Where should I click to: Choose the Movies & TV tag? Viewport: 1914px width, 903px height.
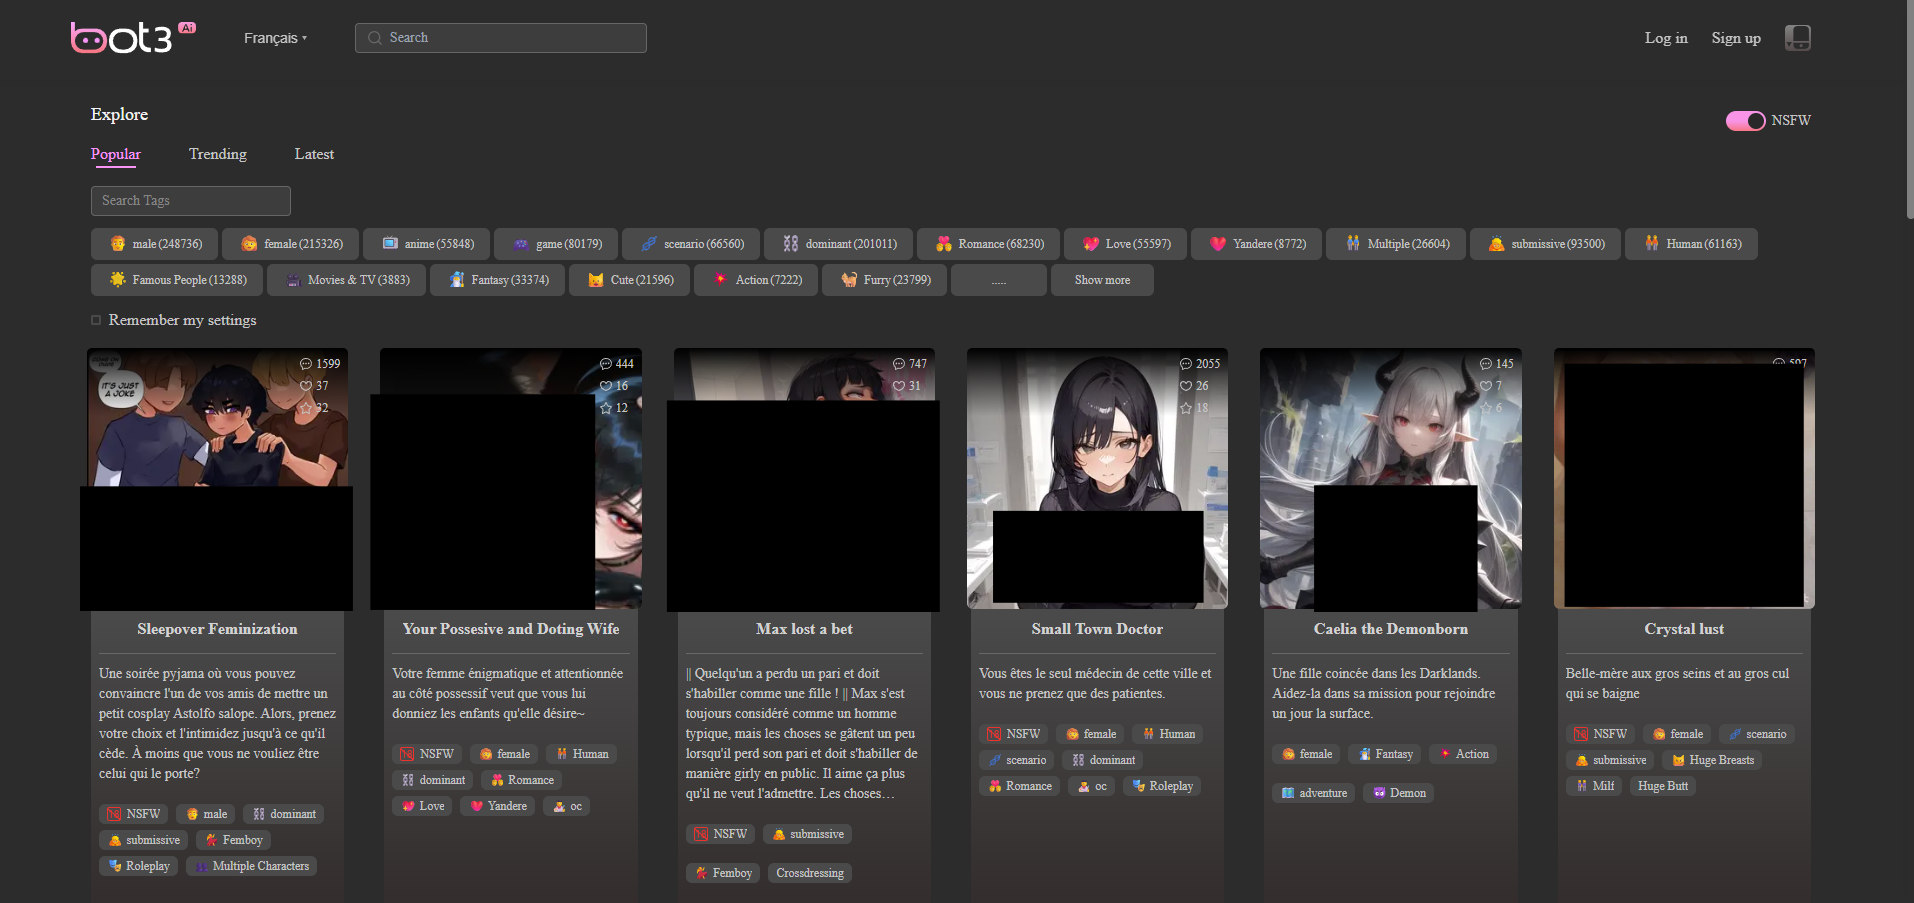coord(346,280)
